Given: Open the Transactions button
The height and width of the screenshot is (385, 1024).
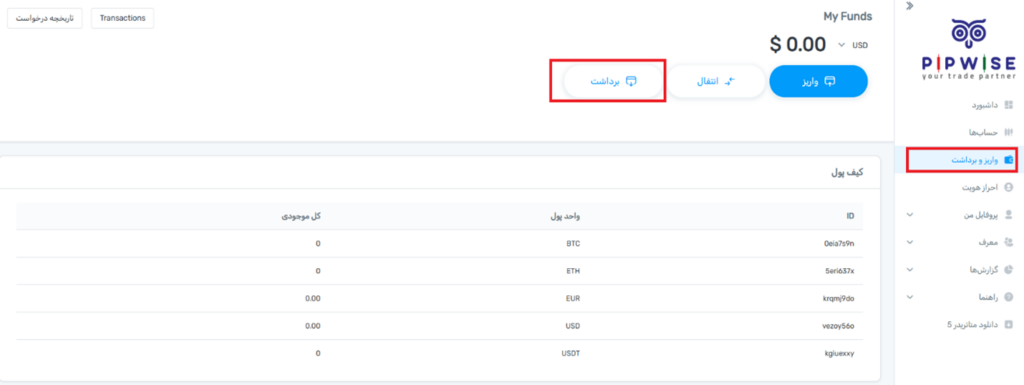Looking at the screenshot, I should pos(123,18).
